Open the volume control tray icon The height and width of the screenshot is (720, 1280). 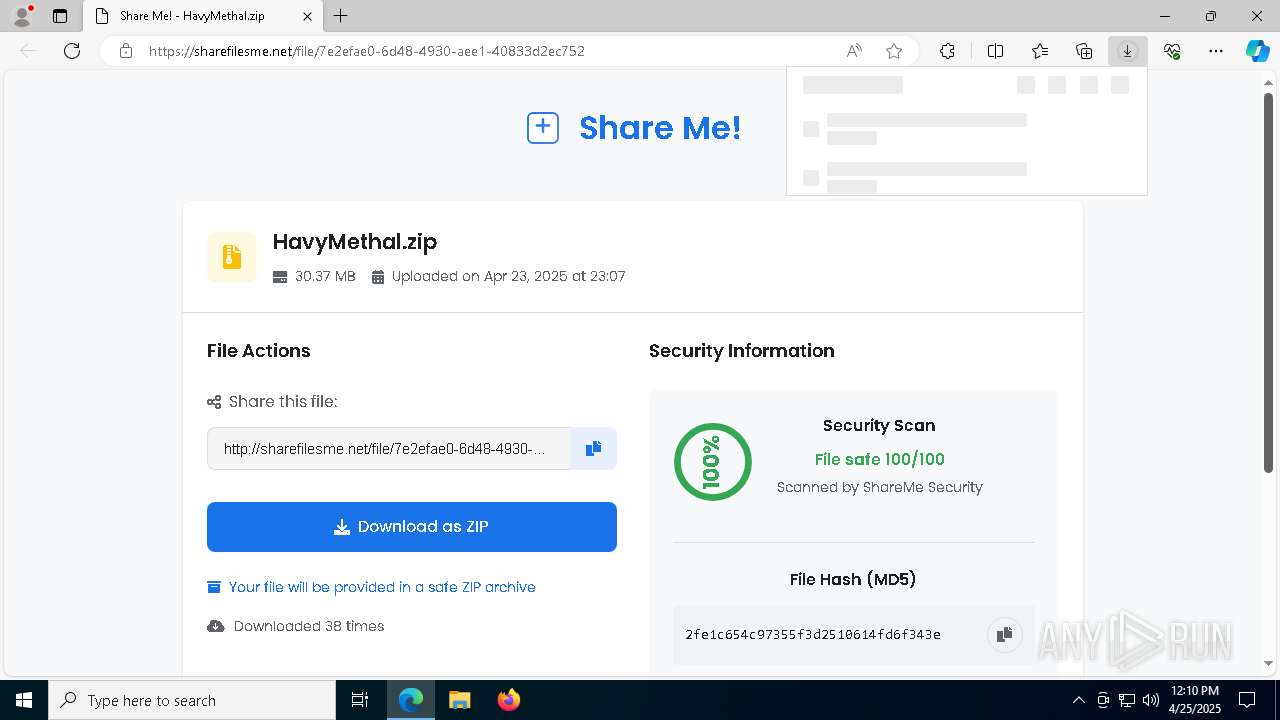[x=1150, y=700]
